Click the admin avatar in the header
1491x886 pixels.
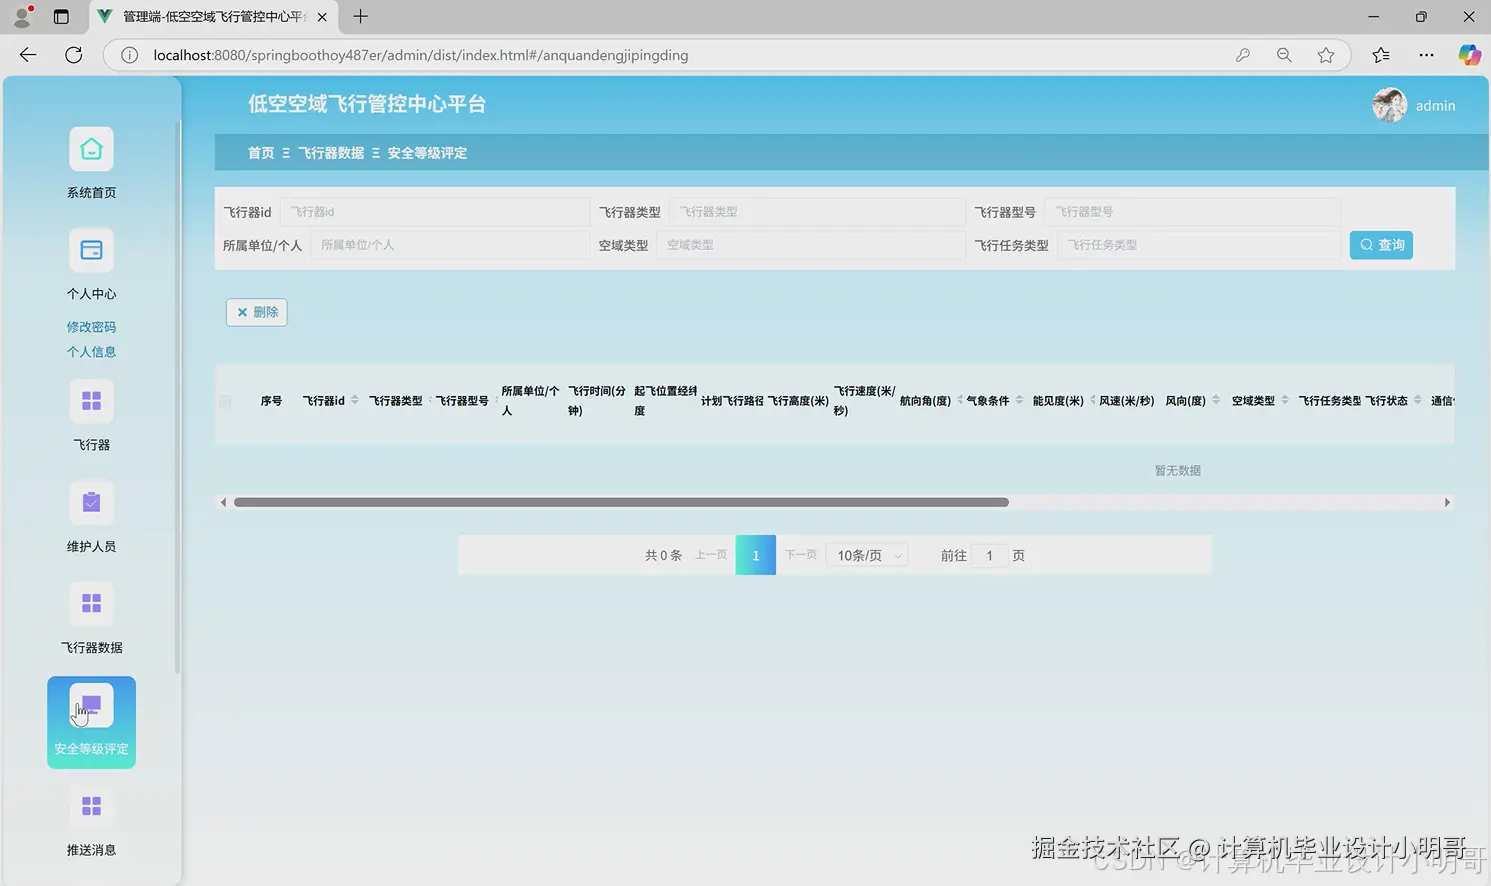click(x=1389, y=105)
